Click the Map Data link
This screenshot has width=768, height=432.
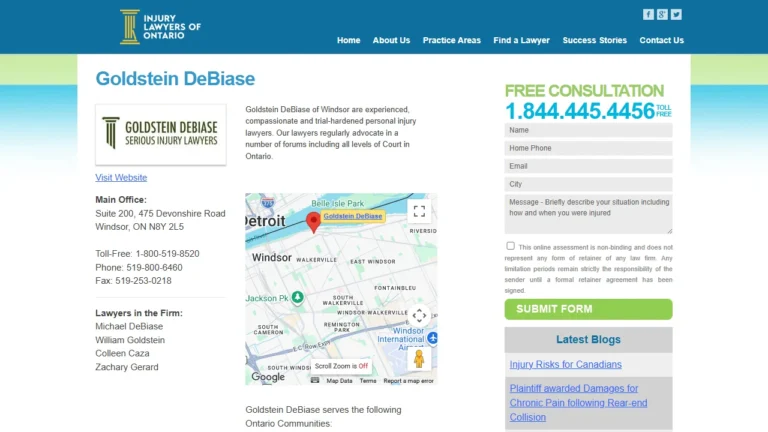click(x=339, y=381)
